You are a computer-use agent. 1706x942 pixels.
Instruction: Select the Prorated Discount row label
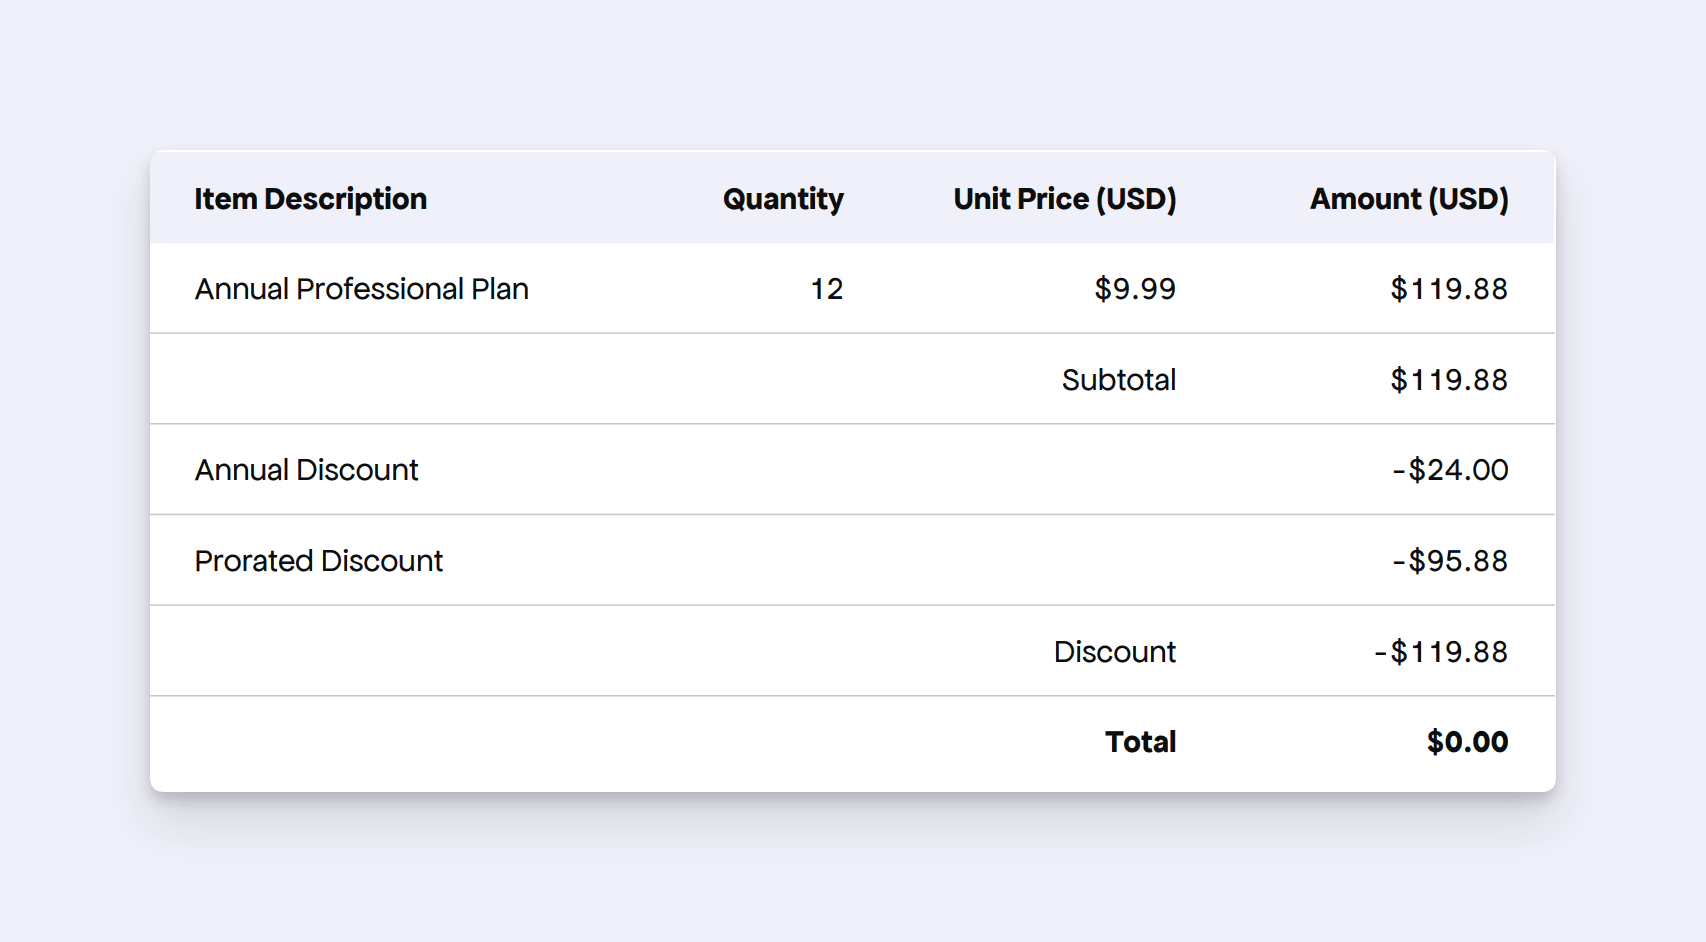coord(318,561)
